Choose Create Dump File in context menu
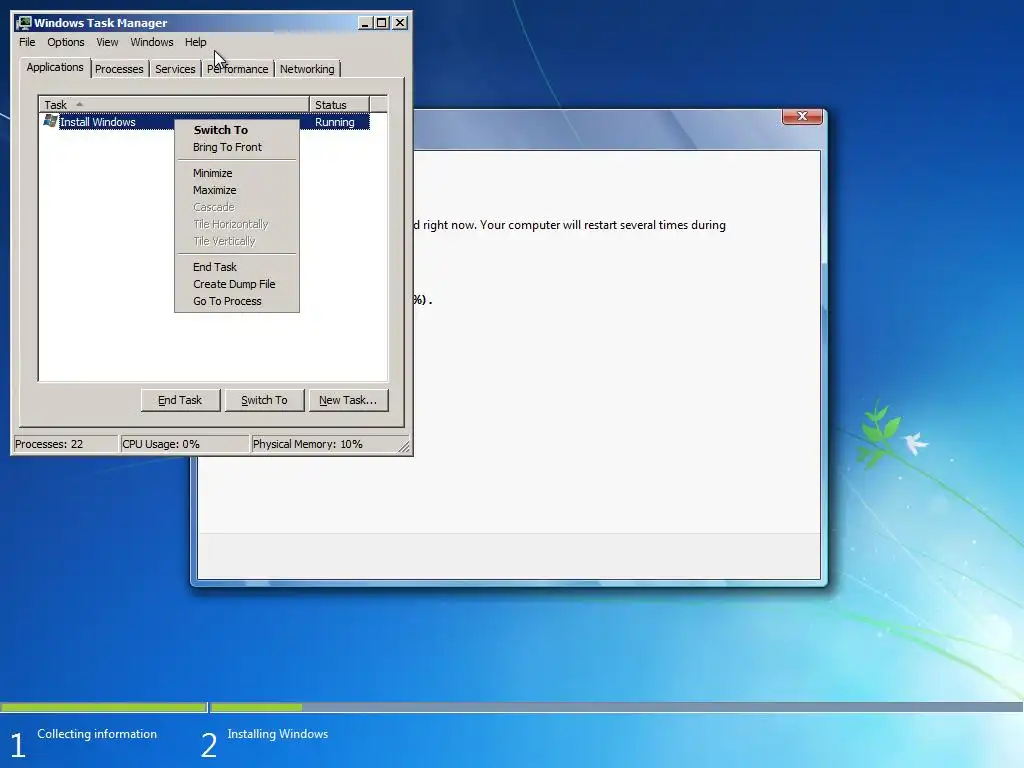This screenshot has height=768, width=1024. [x=236, y=284]
